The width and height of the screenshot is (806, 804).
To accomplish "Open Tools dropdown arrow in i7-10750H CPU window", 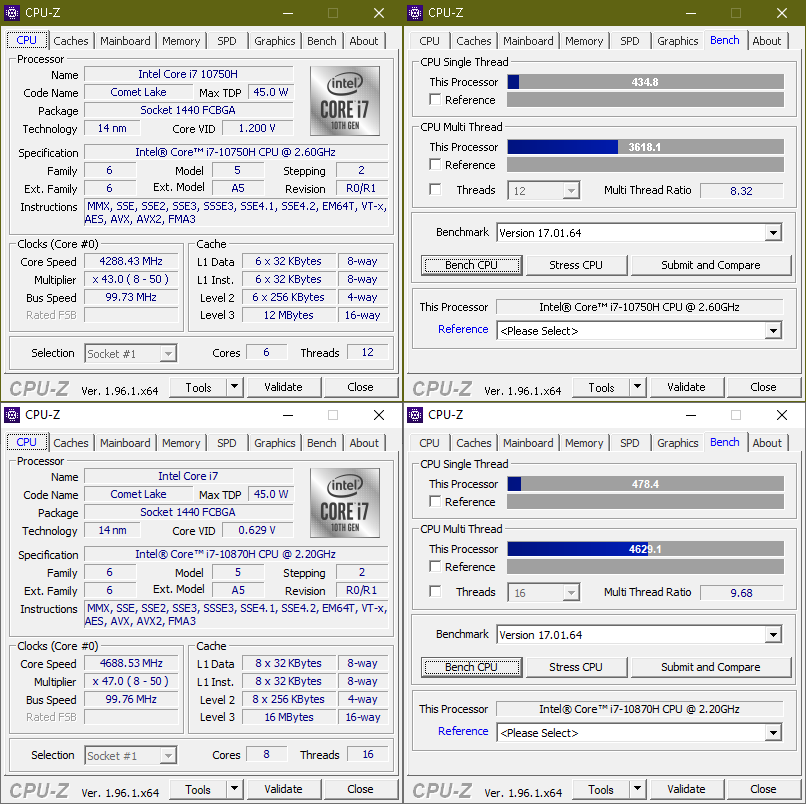I will tap(234, 387).
